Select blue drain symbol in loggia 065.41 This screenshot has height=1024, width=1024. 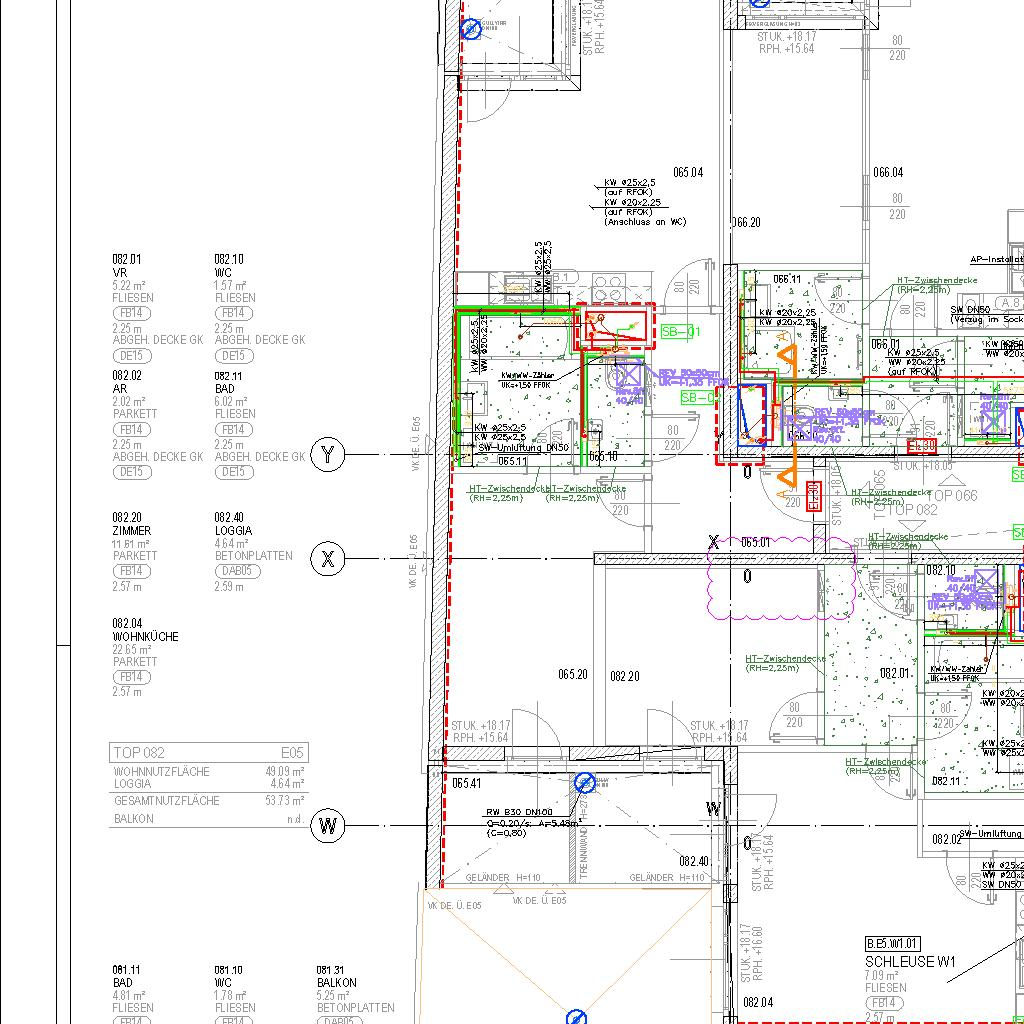pos(585,782)
